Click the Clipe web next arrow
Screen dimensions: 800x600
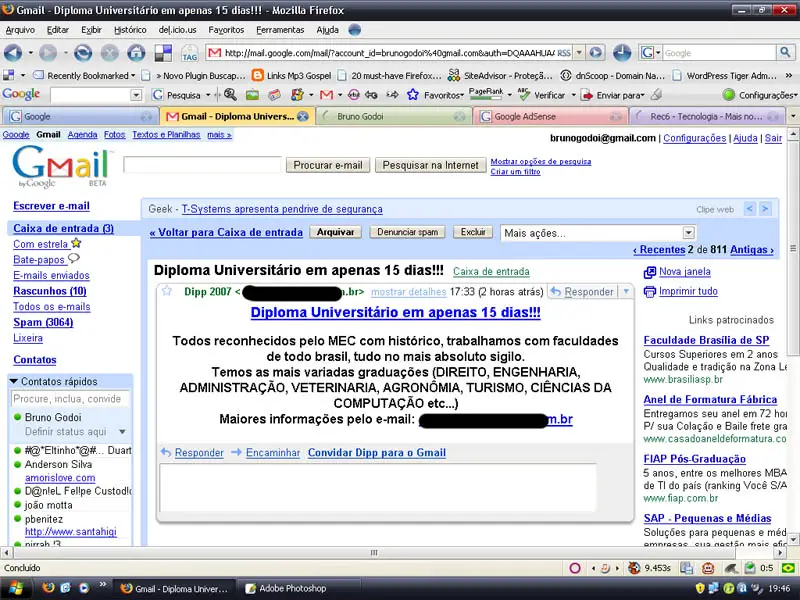point(764,209)
